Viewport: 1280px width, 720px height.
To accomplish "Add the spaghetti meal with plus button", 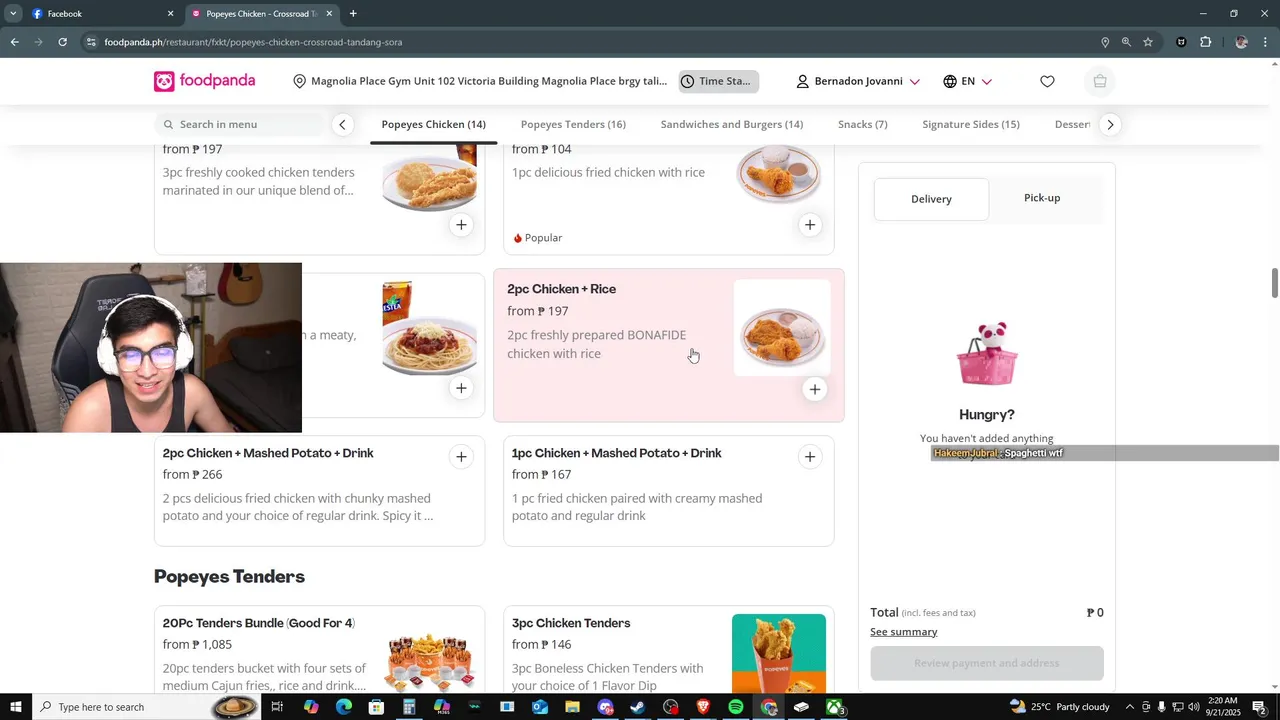I will point(461,388).
